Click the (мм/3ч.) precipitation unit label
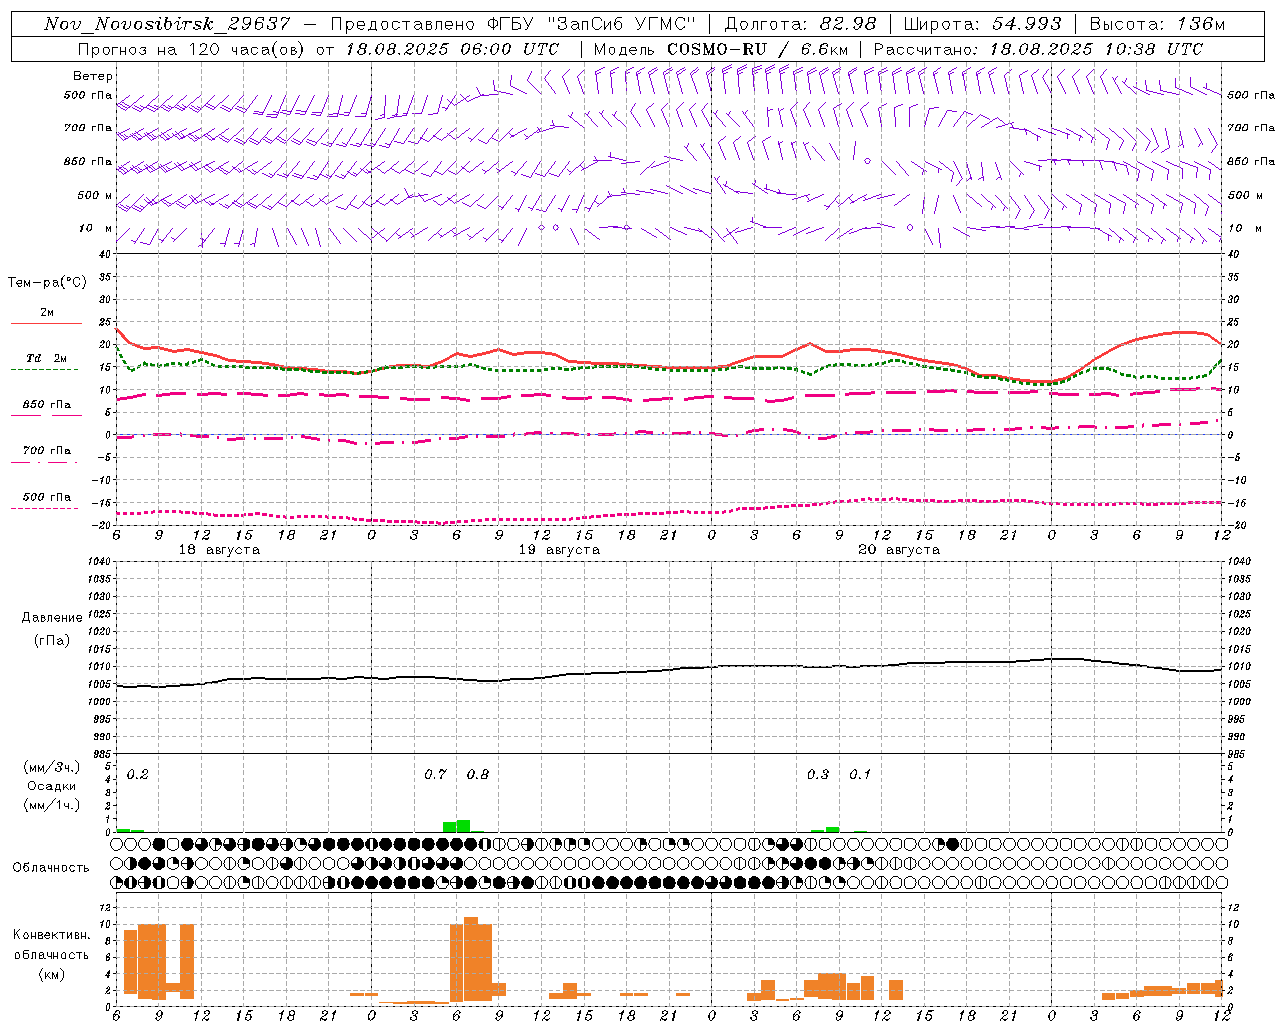Viewport: 1280px width, 1024px height. point(52,767)
